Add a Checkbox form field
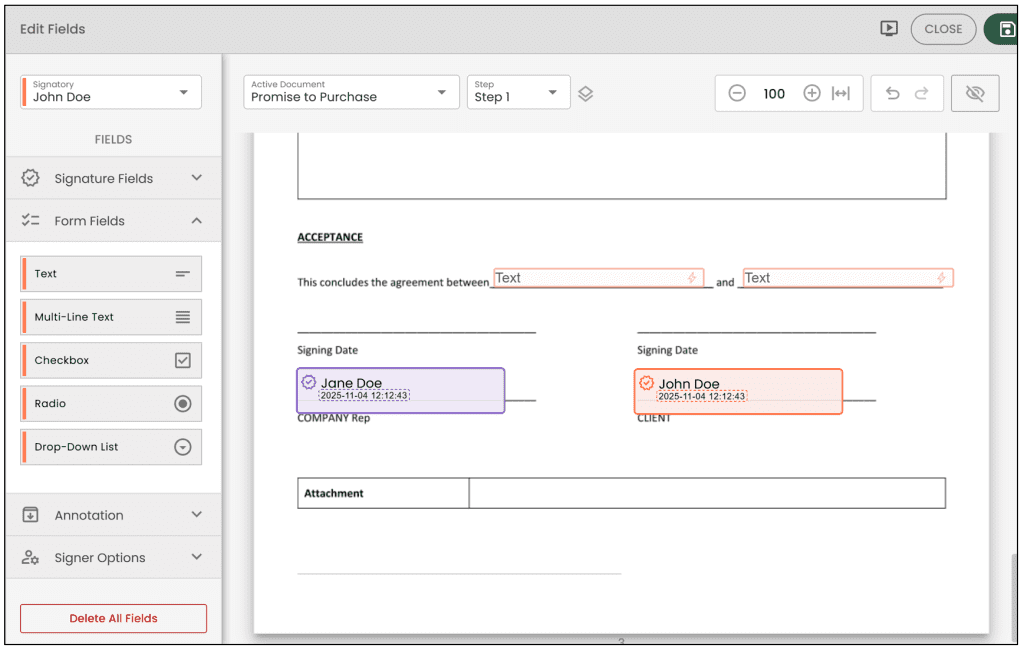Viewport: 1024px width, 651px height. click(x=111, y=360)
